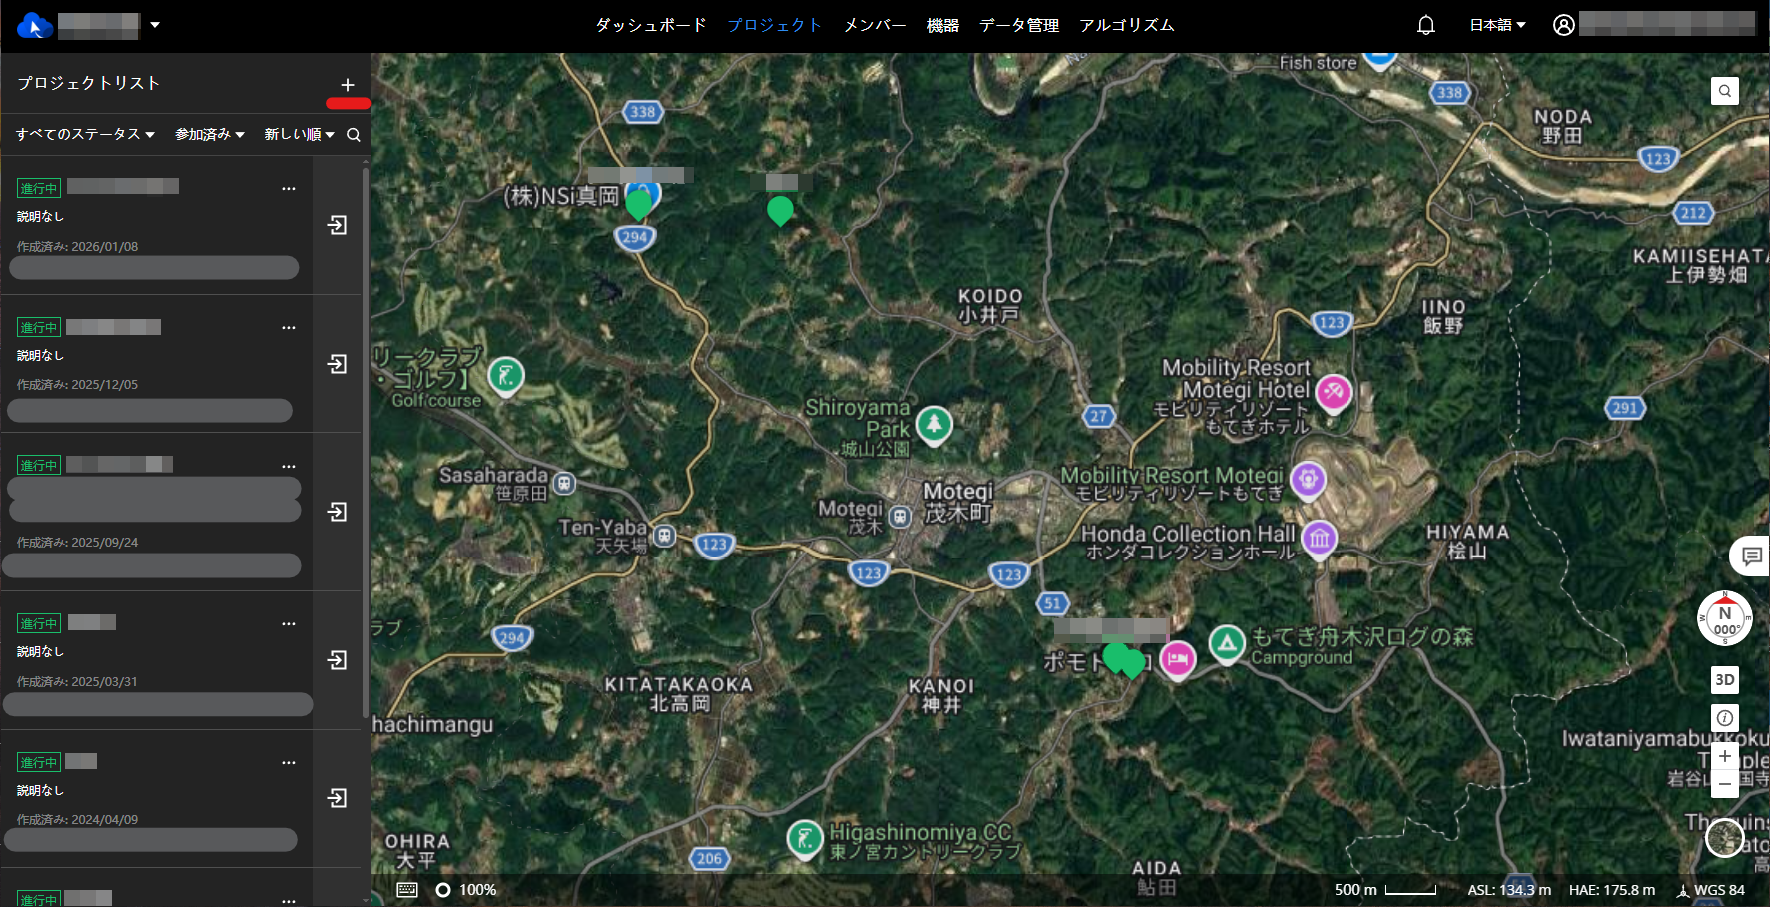Open the project list search
Screen dimensions: 1770x907
coord(354,135)
